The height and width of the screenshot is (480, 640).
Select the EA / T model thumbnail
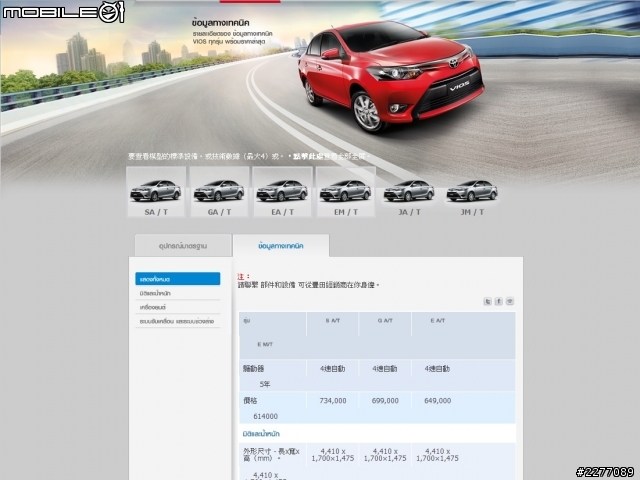[x=282, y=191]
